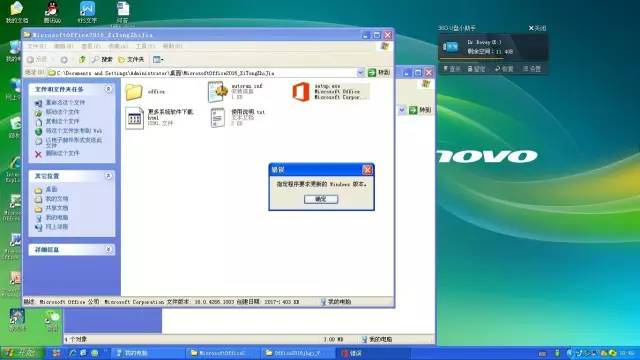Click the 开始 Start button
Viewport: 640px width, 360px height.
click(x=22, y=353)
